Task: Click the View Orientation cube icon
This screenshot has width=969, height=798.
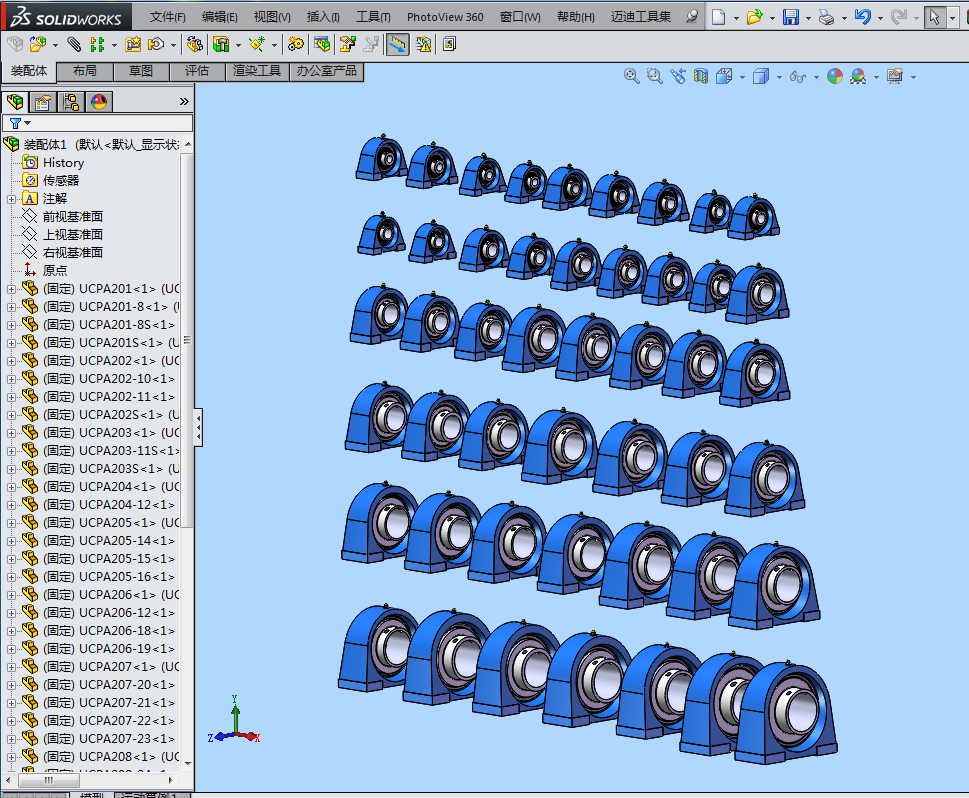Action: click(724, 76)
